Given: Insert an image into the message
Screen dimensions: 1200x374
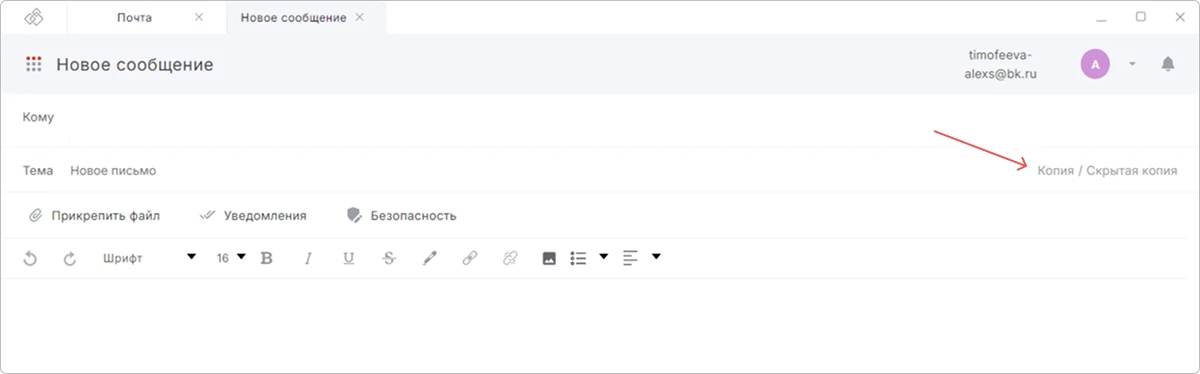Looking at the screenshot, I should coord(549,258).
